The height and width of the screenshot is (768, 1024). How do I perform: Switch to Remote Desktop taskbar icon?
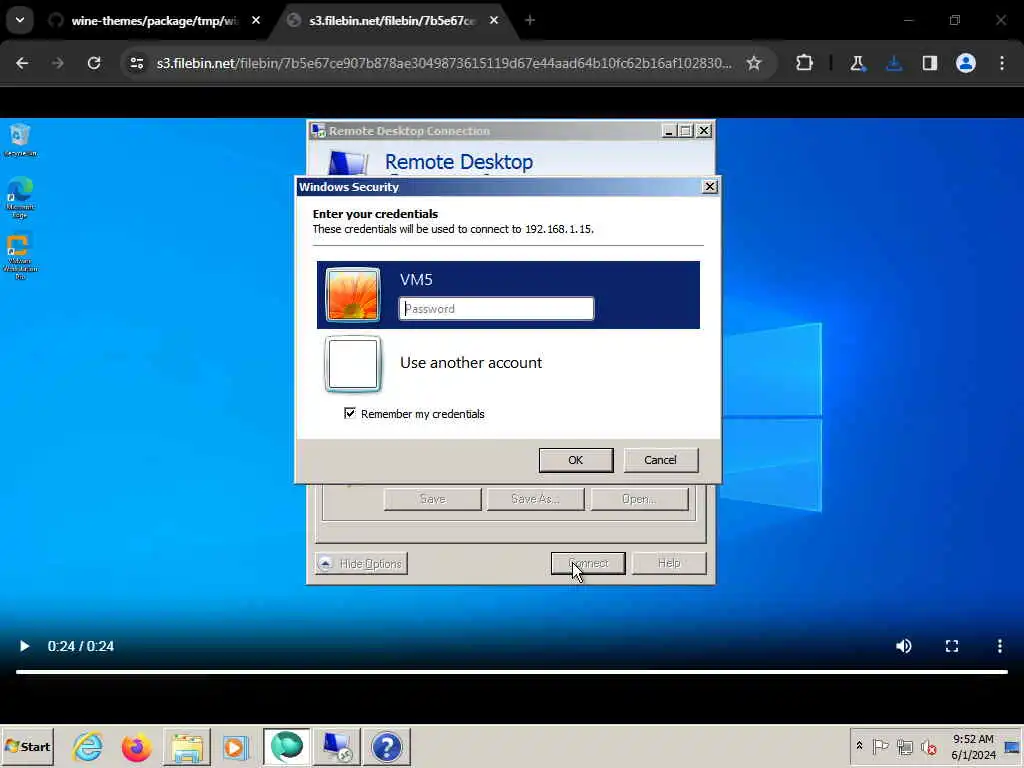[337, 746]
